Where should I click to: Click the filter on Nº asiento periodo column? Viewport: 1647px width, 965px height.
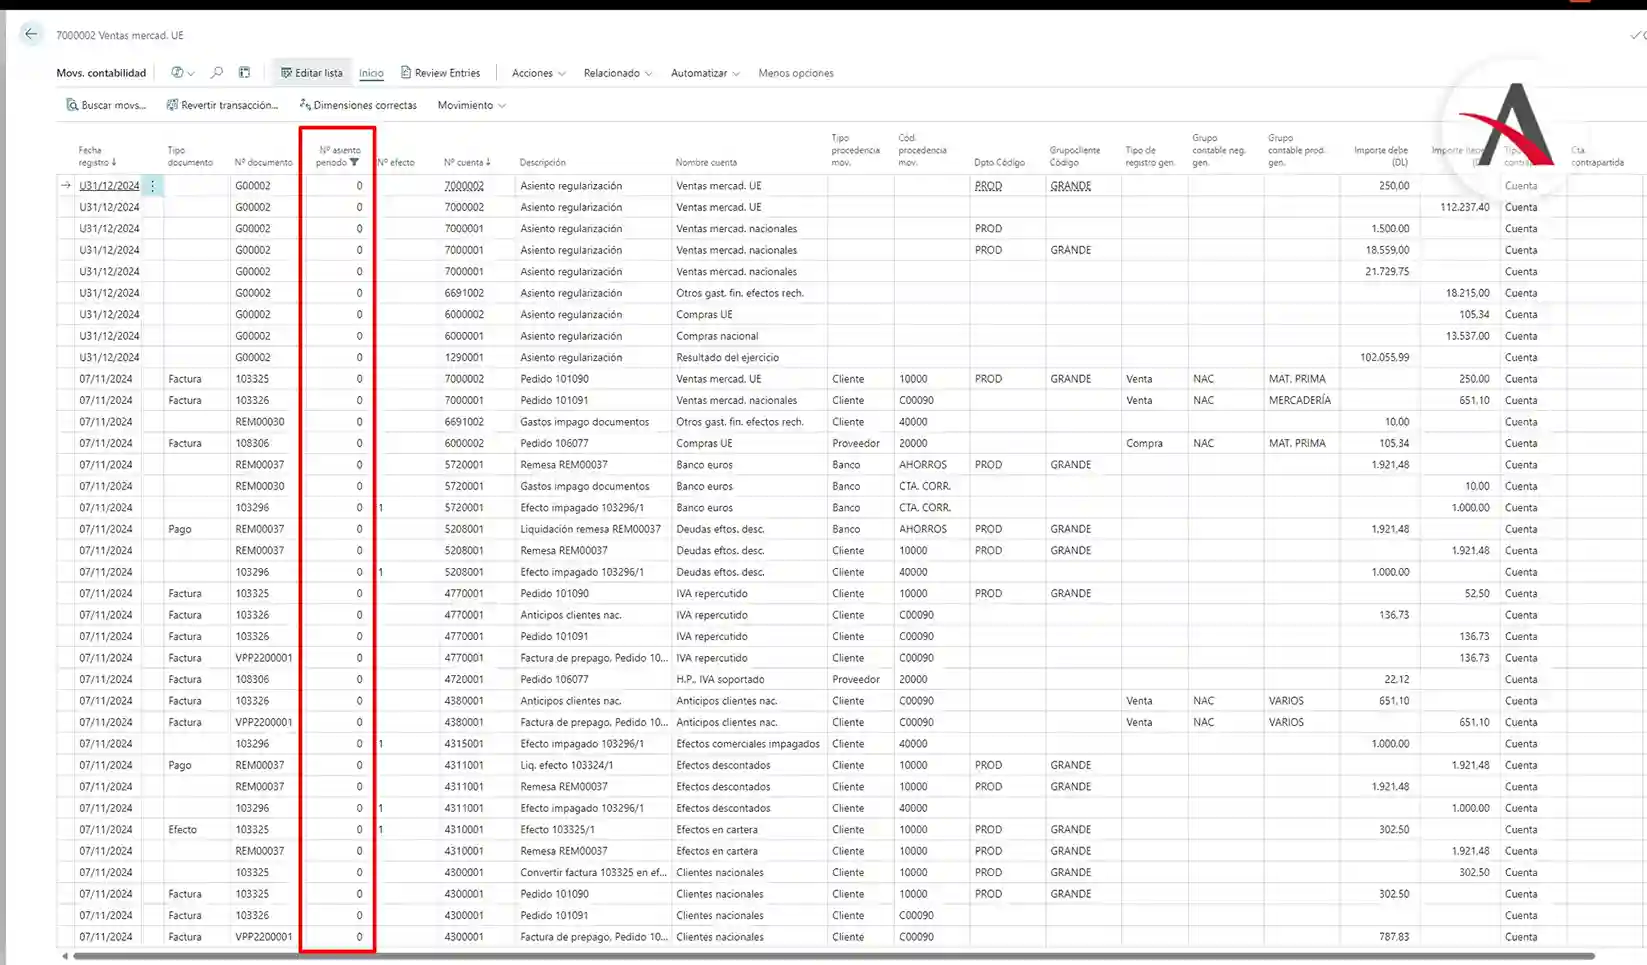pos(354,162)
